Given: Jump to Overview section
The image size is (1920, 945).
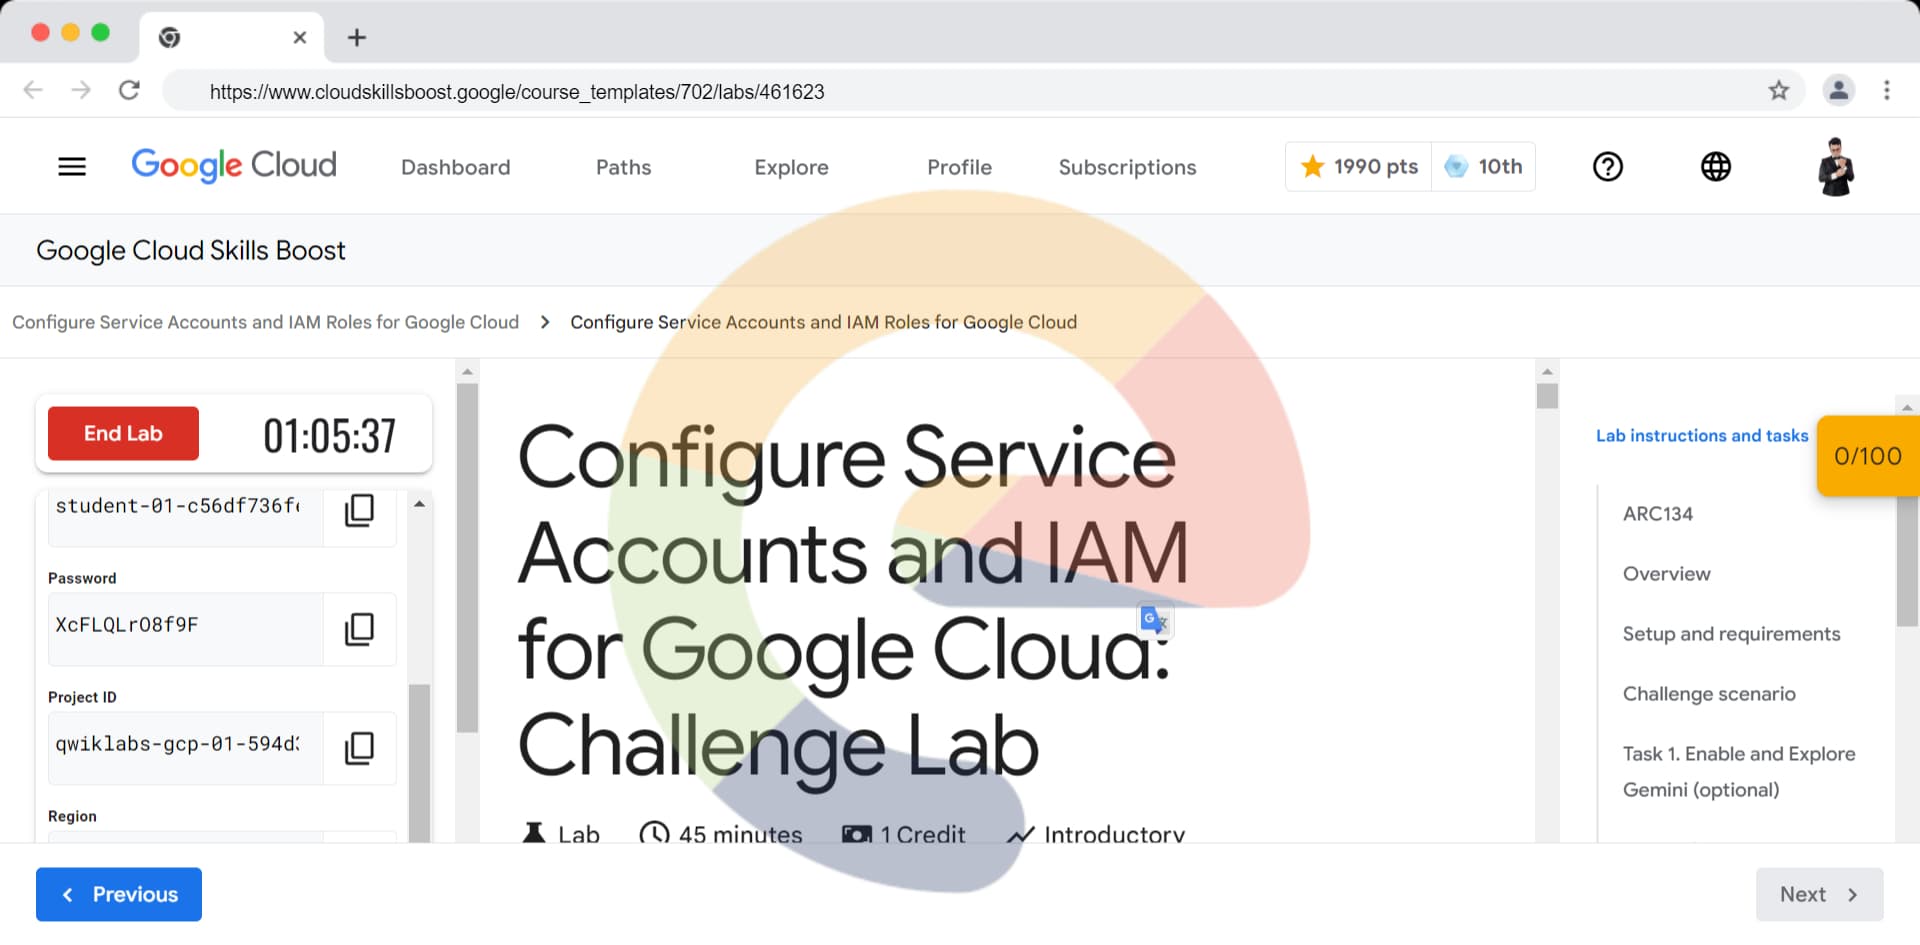Looking at the screenshot, I should pos(1666,574).
